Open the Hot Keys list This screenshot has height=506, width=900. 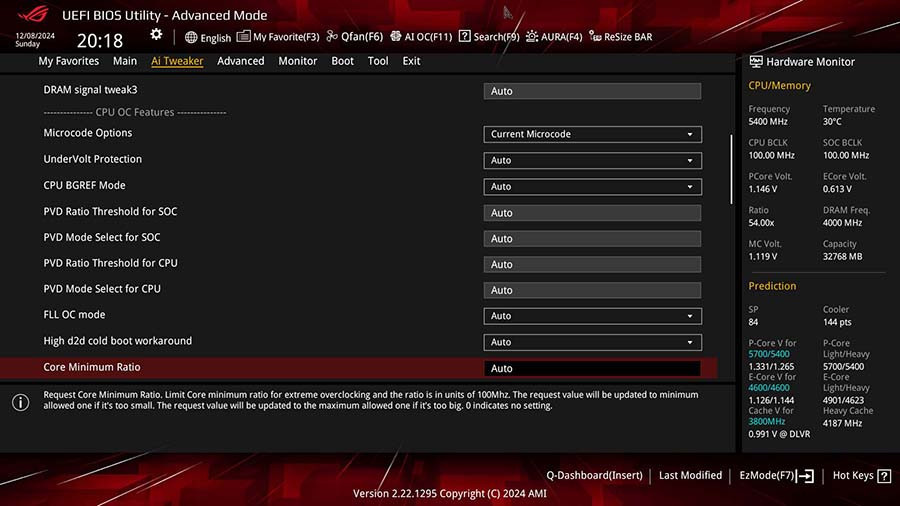[x=862, y=476]
